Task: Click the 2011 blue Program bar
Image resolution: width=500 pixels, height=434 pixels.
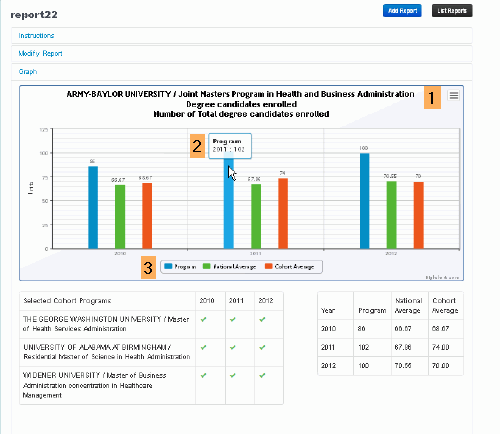Action: (x=229, y=201)
